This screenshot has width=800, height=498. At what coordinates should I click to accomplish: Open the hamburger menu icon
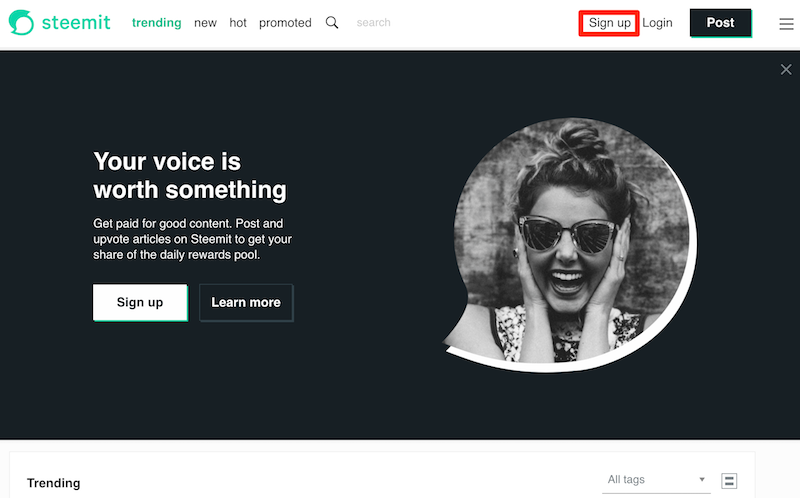[786, 24]
